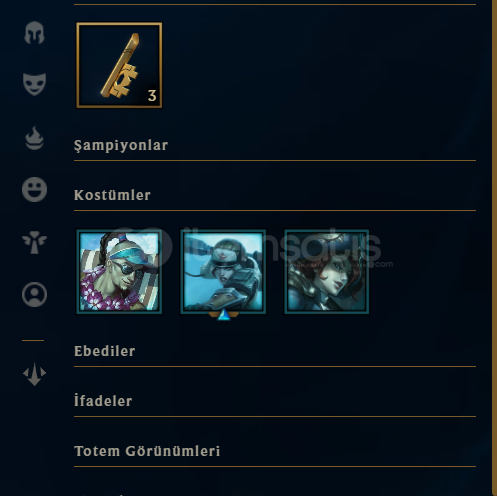Click the blue gem badge under middle skin
The width and height of the screenshot is (497, 496).
pyautogui.click(x=224, y=315)
